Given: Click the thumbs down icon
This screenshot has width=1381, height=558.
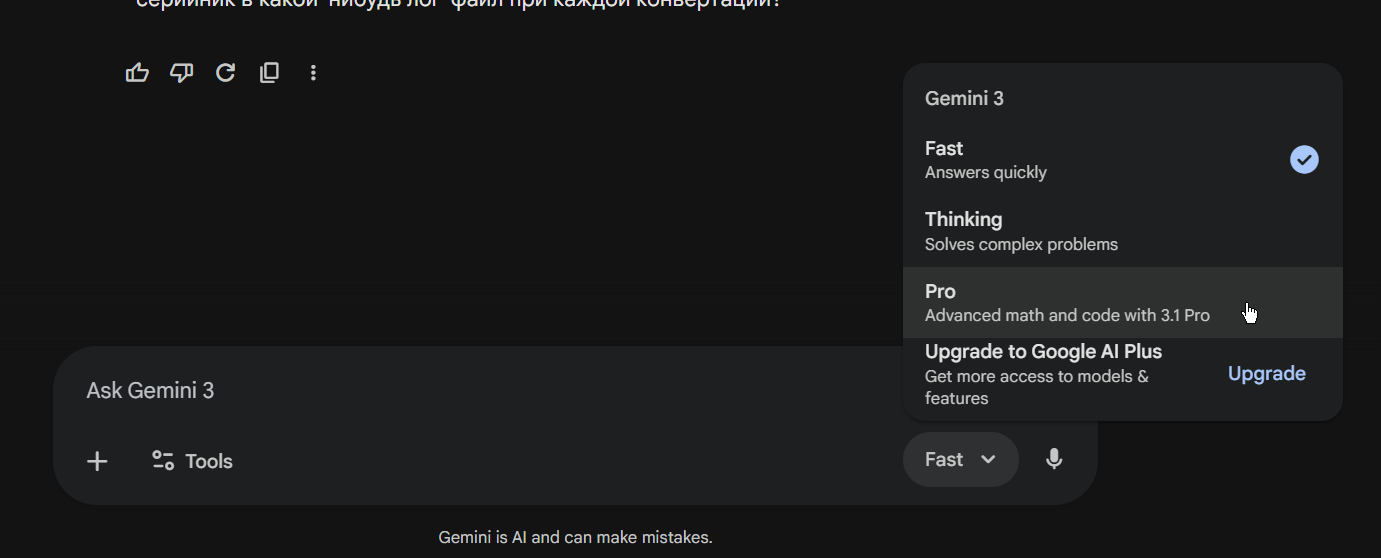Looking at the screenshot, I should (x=181, y=73).
